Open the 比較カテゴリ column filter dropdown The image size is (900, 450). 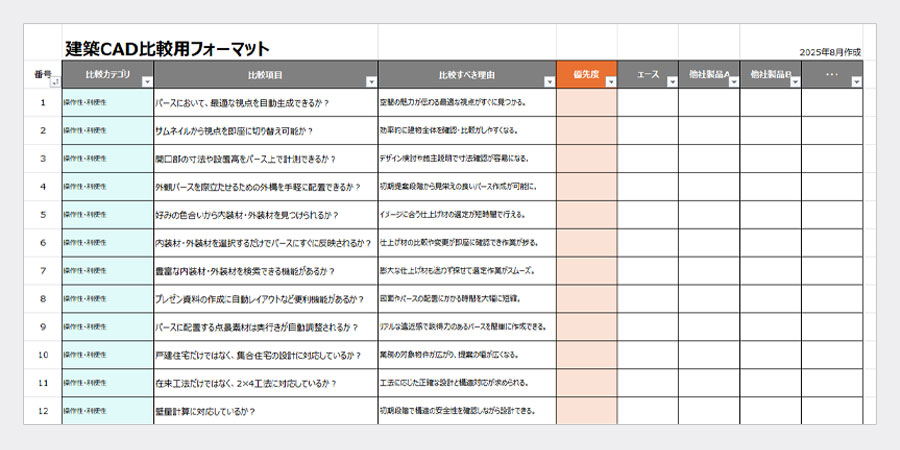pos(148,82)
